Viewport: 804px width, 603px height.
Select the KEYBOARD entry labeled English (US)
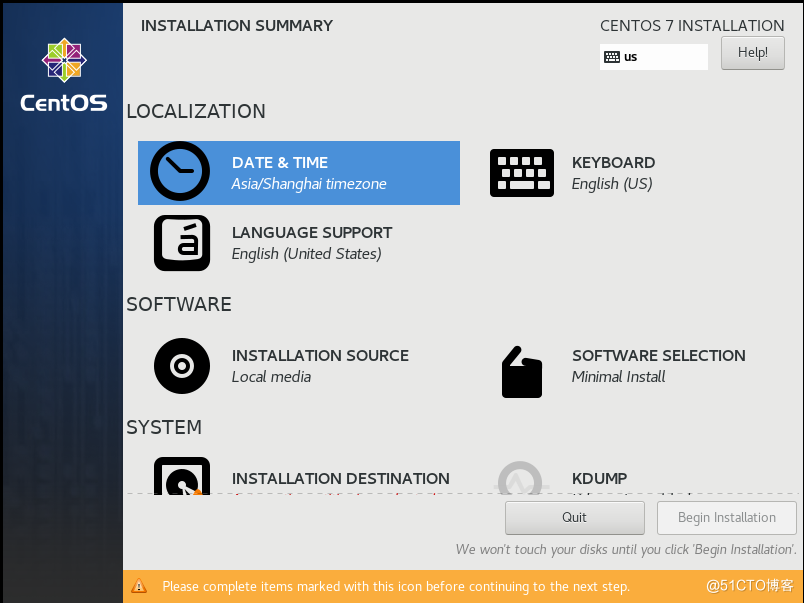pyautogui.click(x=613, y=162)
